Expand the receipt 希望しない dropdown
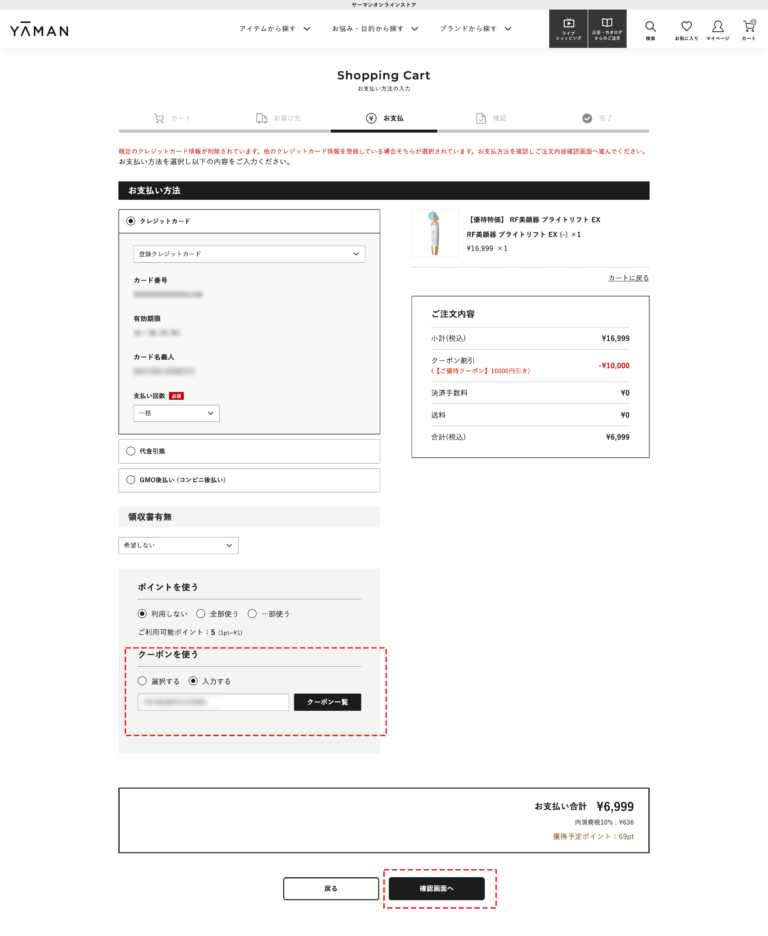Screen dimensions: 768x936 tap(178, 545)
